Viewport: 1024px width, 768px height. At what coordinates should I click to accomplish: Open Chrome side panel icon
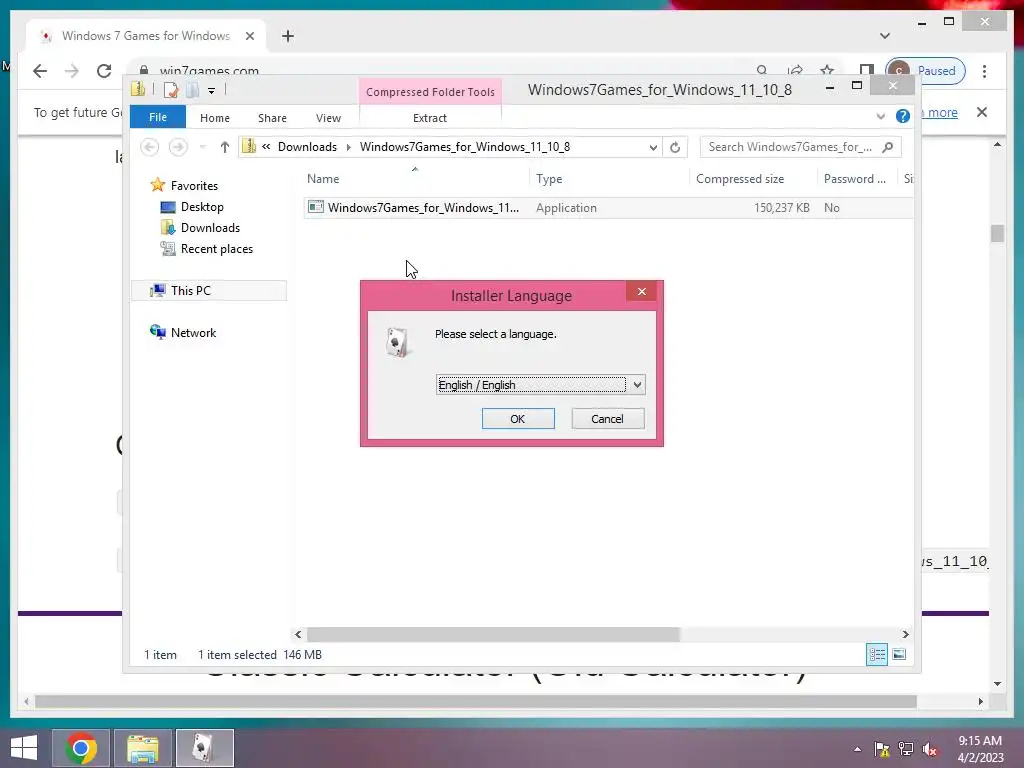click(866, 70)
